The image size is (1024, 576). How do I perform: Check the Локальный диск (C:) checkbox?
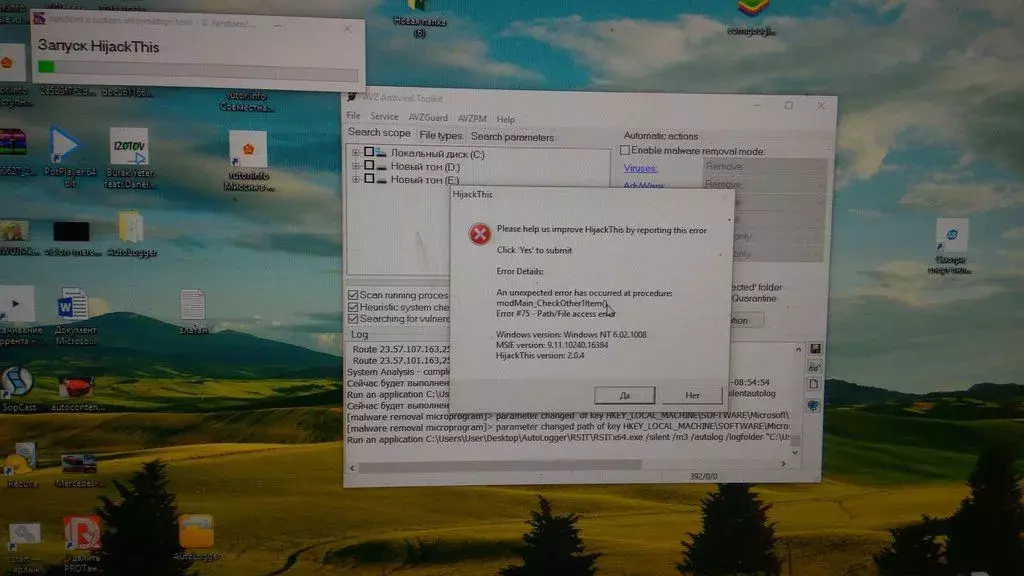[369, 152]
